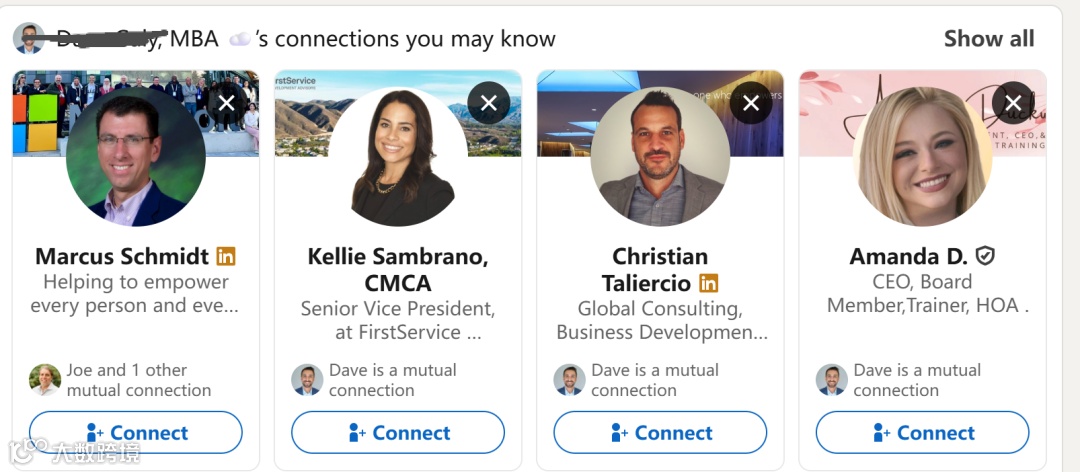
Task: View Amanda D.'s profile picture
Action: coord(922,157)
